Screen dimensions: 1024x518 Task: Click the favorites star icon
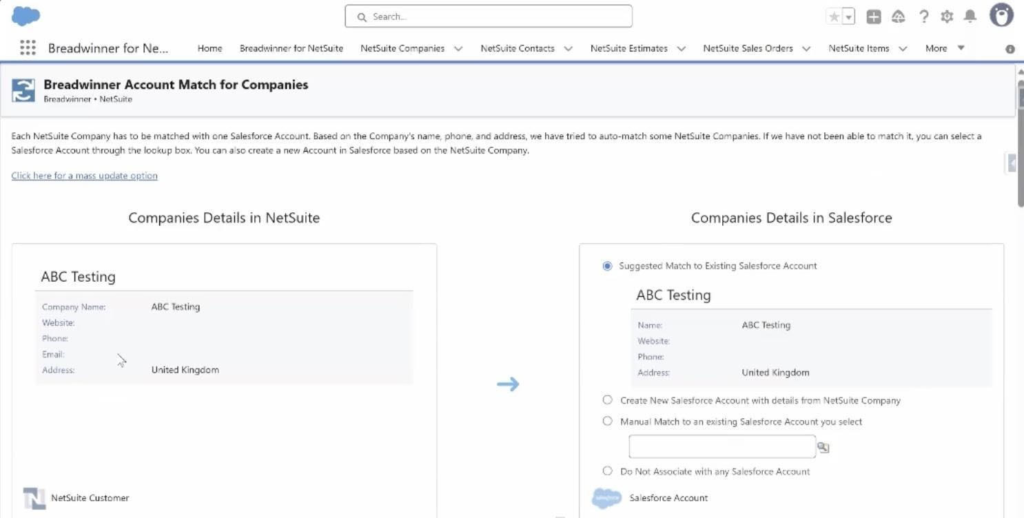point(833,17)
